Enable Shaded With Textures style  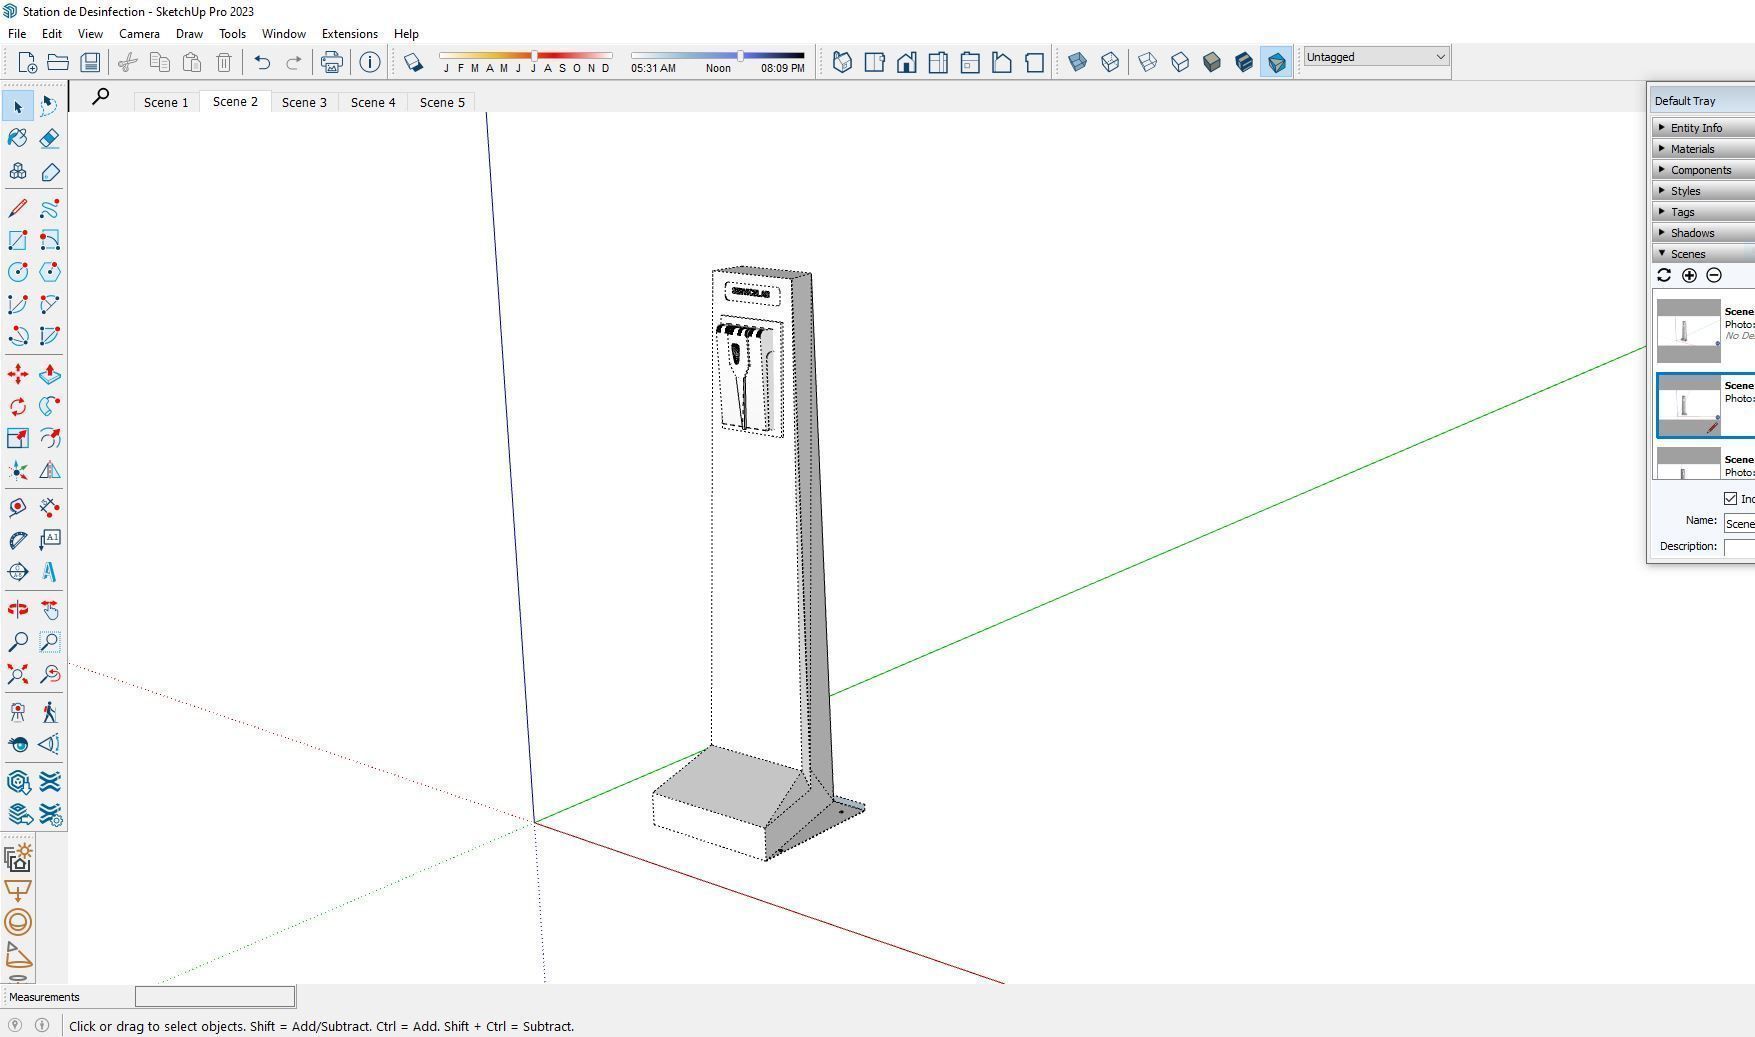1244,63
